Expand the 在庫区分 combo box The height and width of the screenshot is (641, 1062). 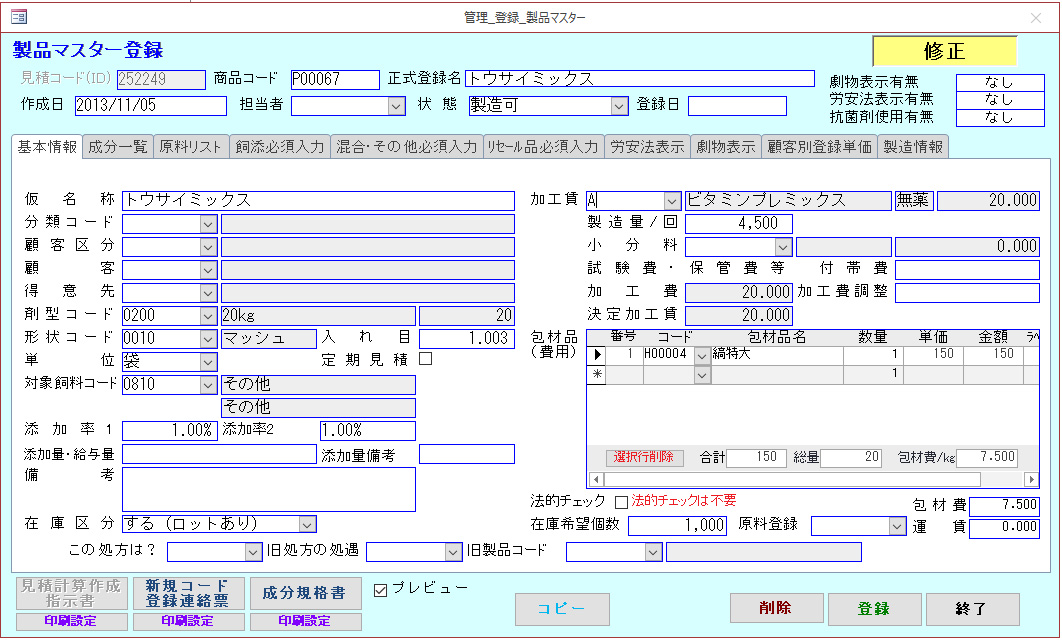307,524
